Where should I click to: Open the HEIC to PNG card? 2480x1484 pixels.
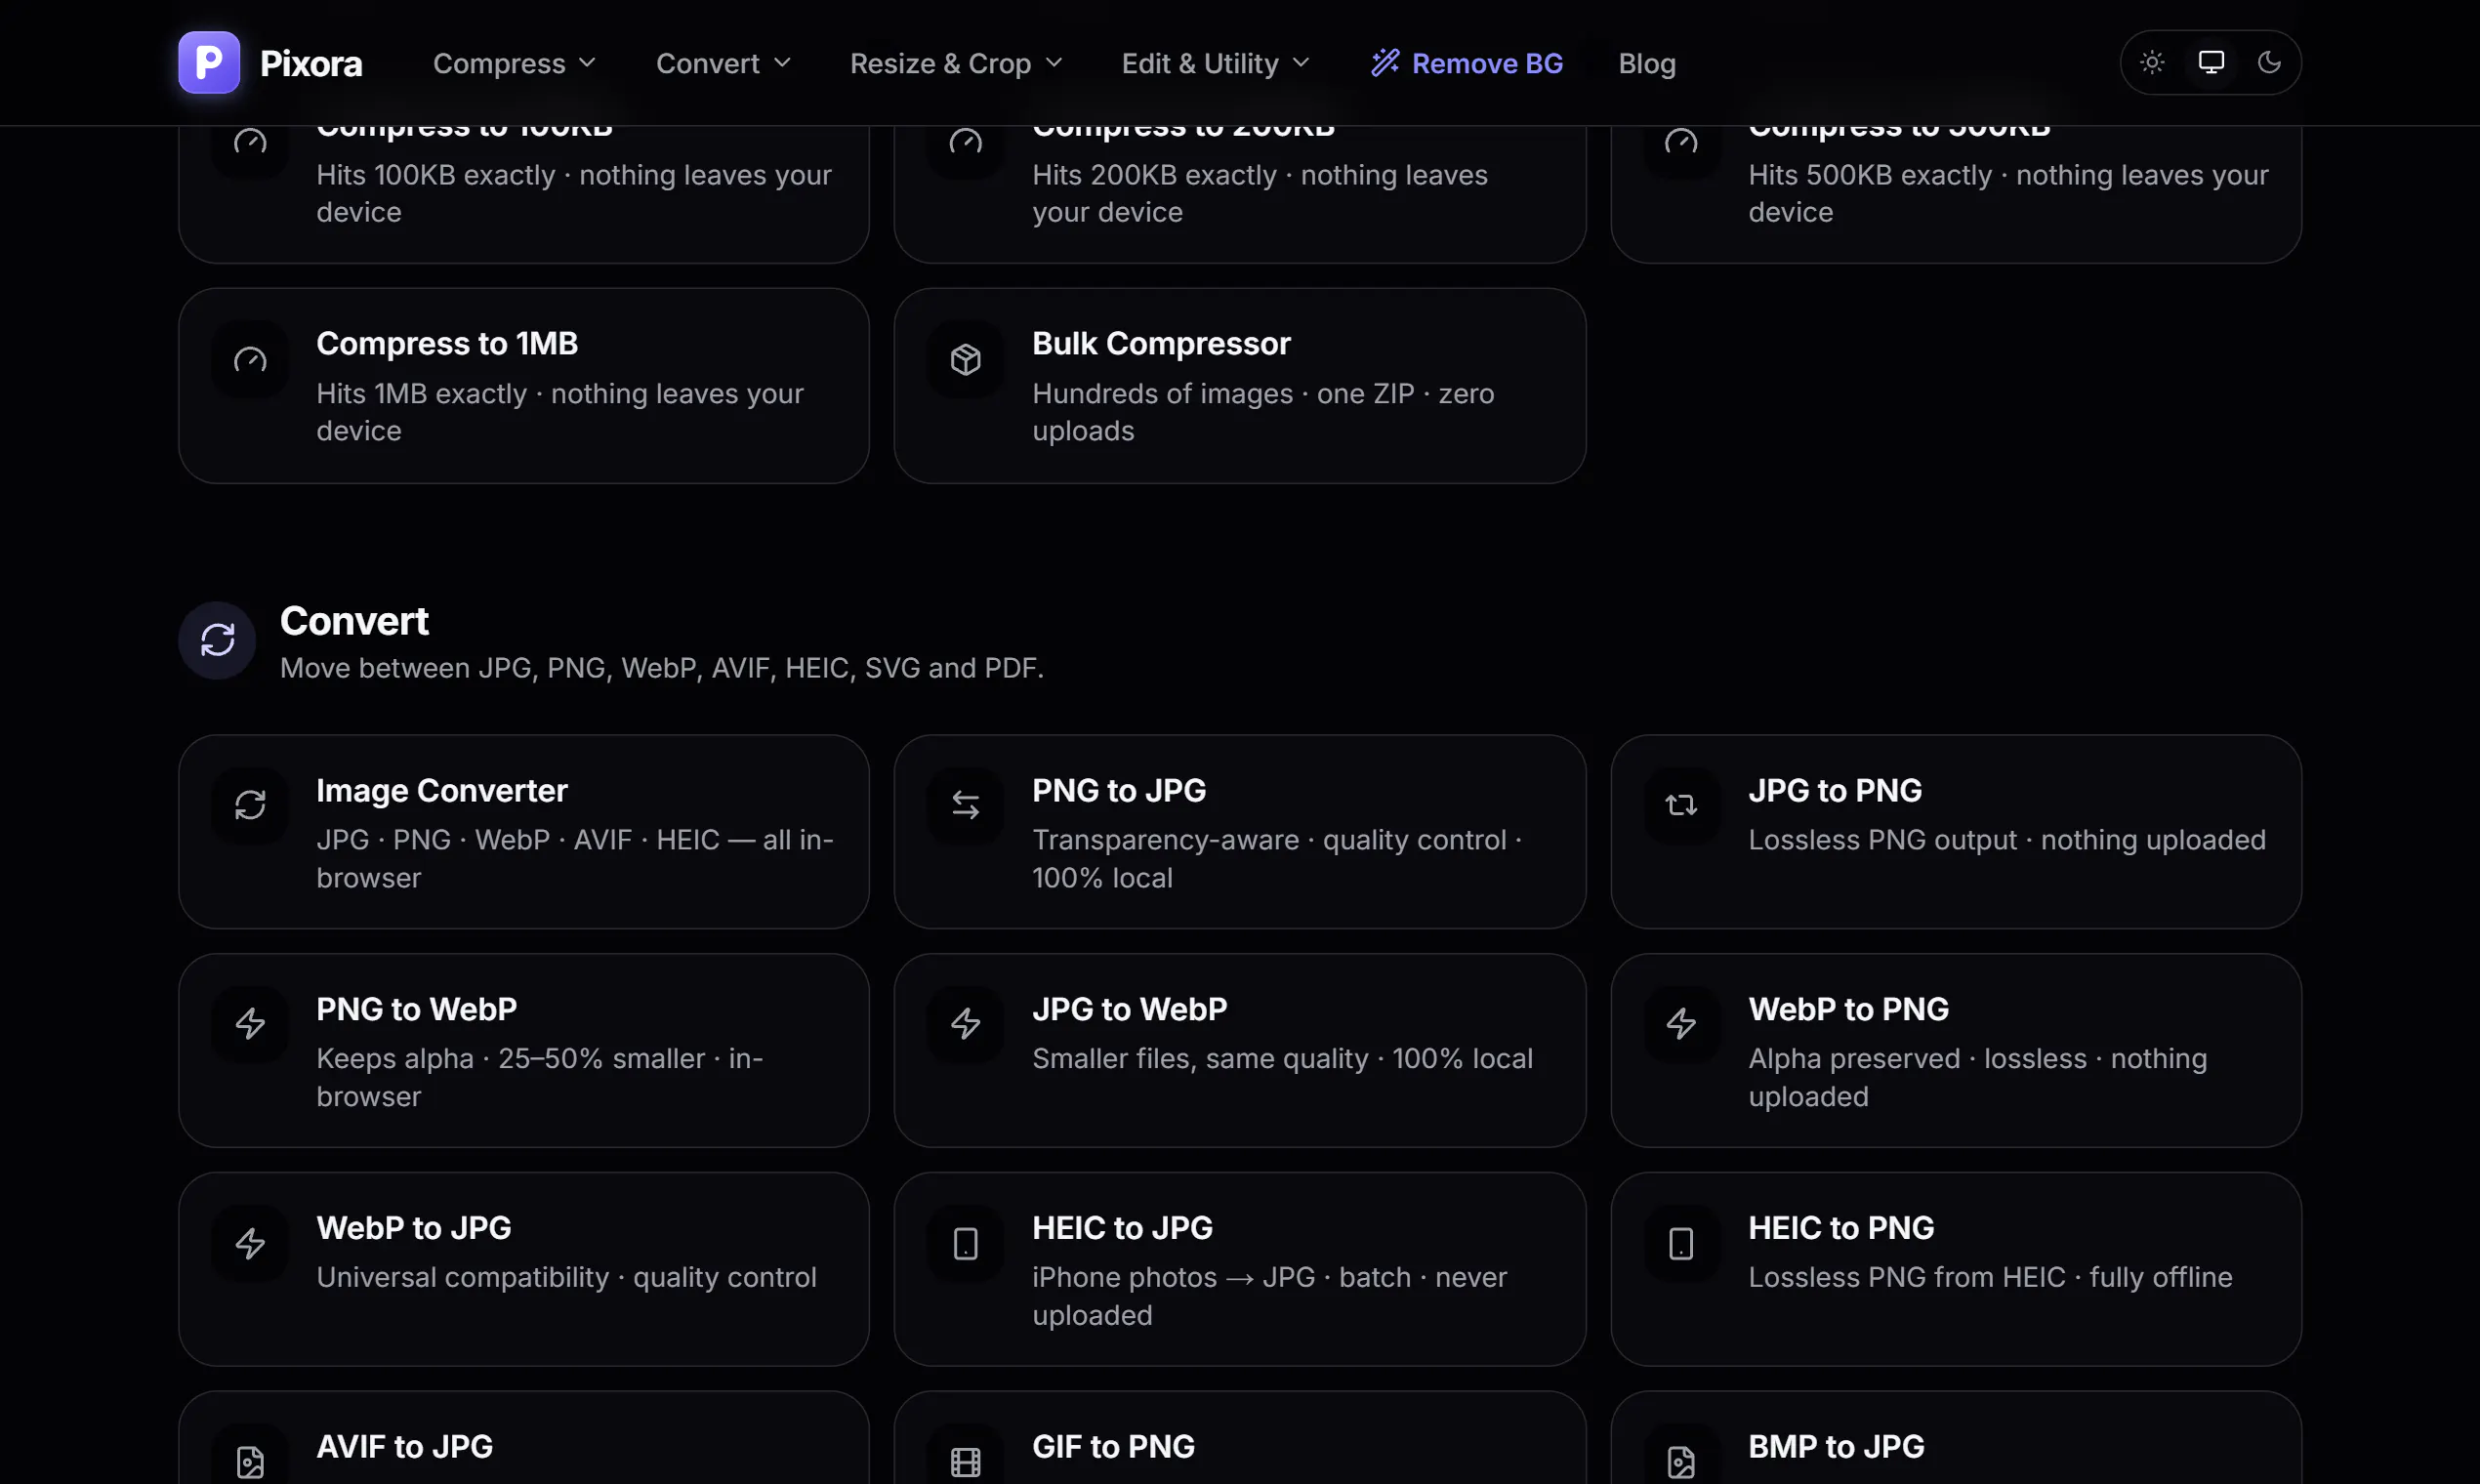click(x=1956, y=1269)
